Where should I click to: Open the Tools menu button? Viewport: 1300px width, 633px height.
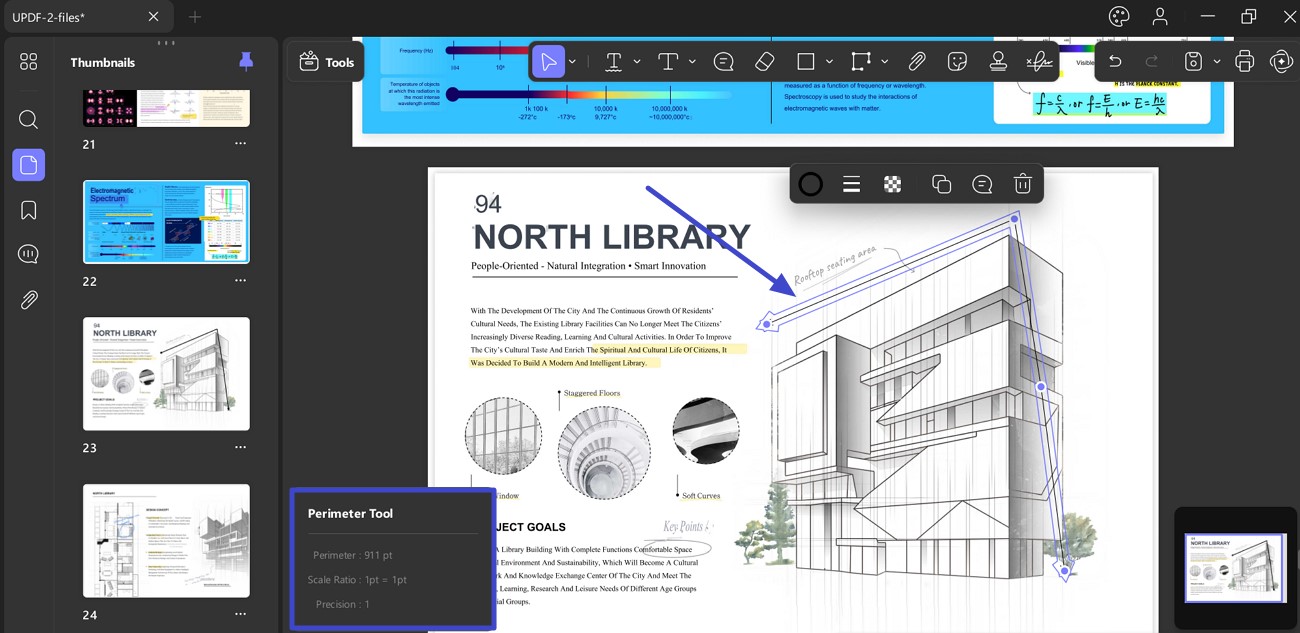tap(327, 62)
